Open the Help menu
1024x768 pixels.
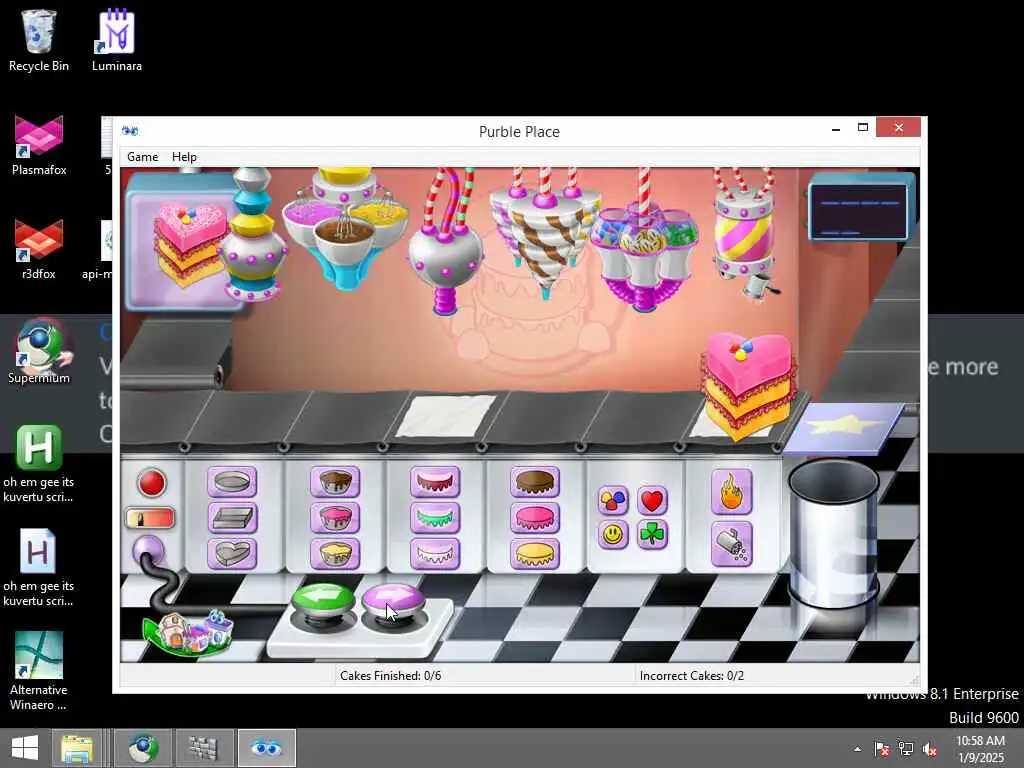click(184, 157)
